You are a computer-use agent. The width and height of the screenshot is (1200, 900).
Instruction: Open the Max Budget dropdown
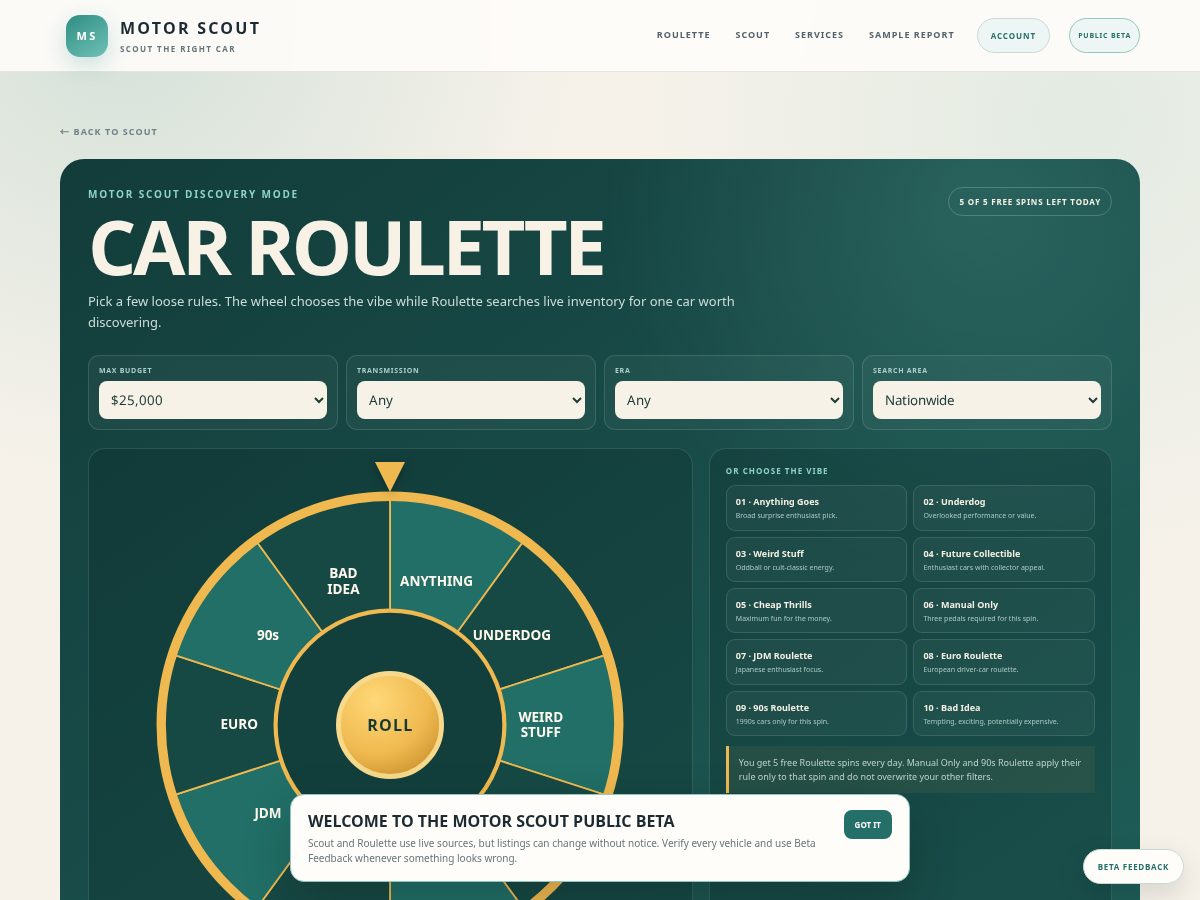(x=213, y=400)
